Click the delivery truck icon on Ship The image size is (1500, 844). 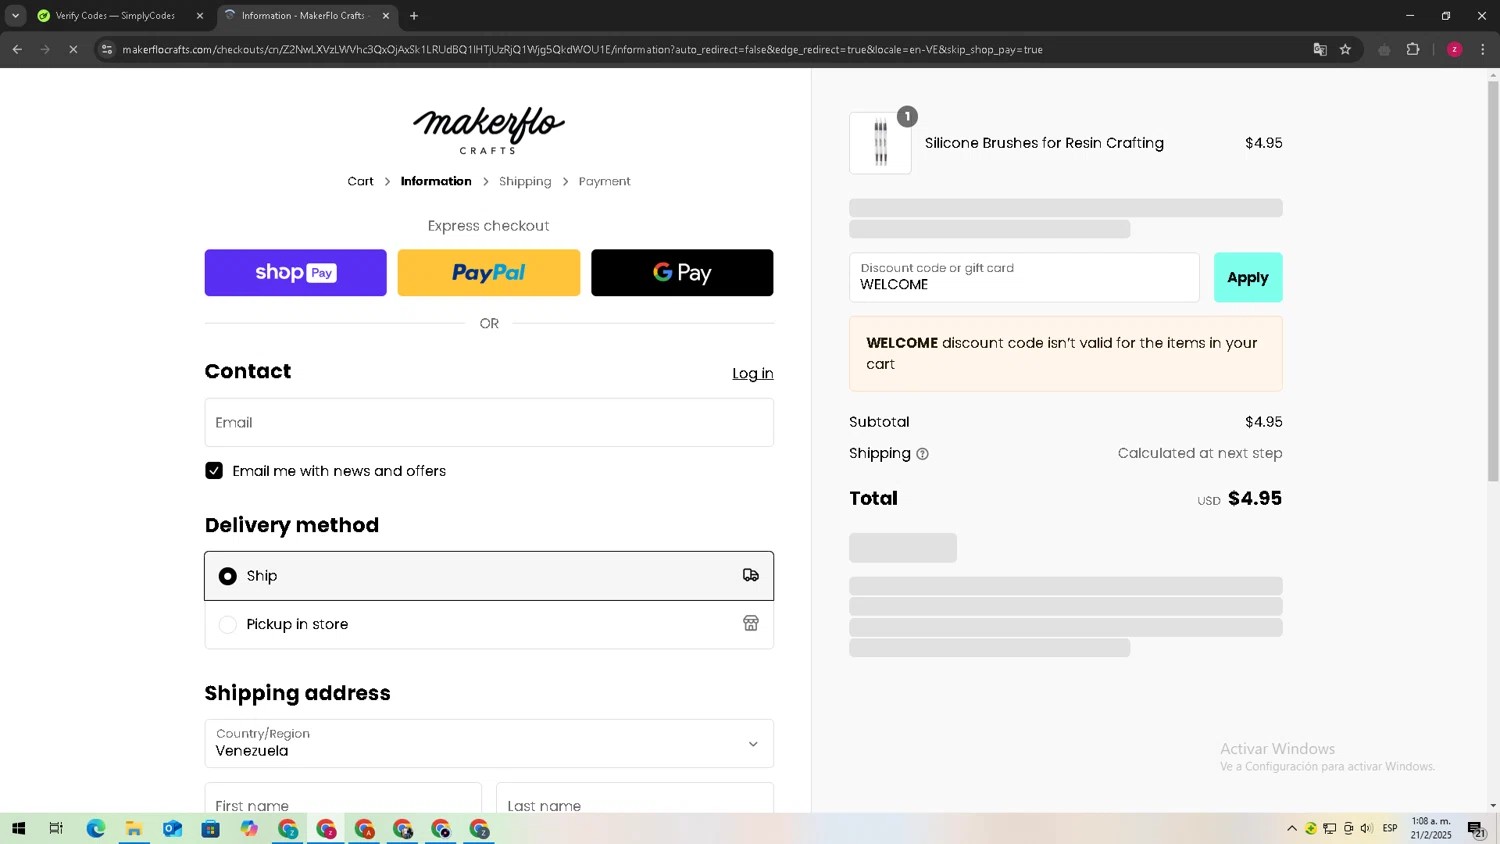[x=751, y=575]
